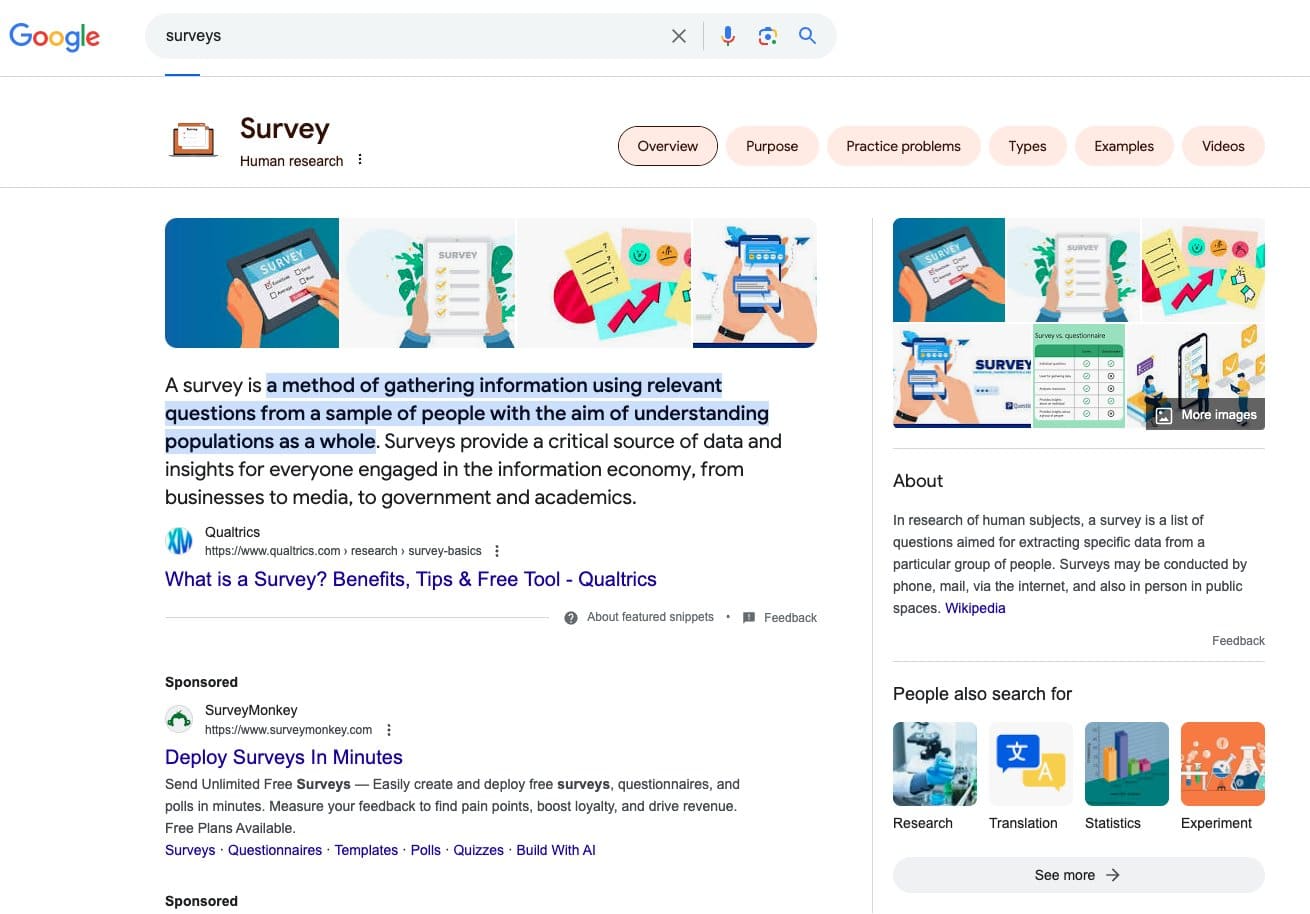Image resolution: width=1310 pixels, height=914 pixels.
Task: Click the Feedback flag icon below snippet
Action: [x=749, y=618]
